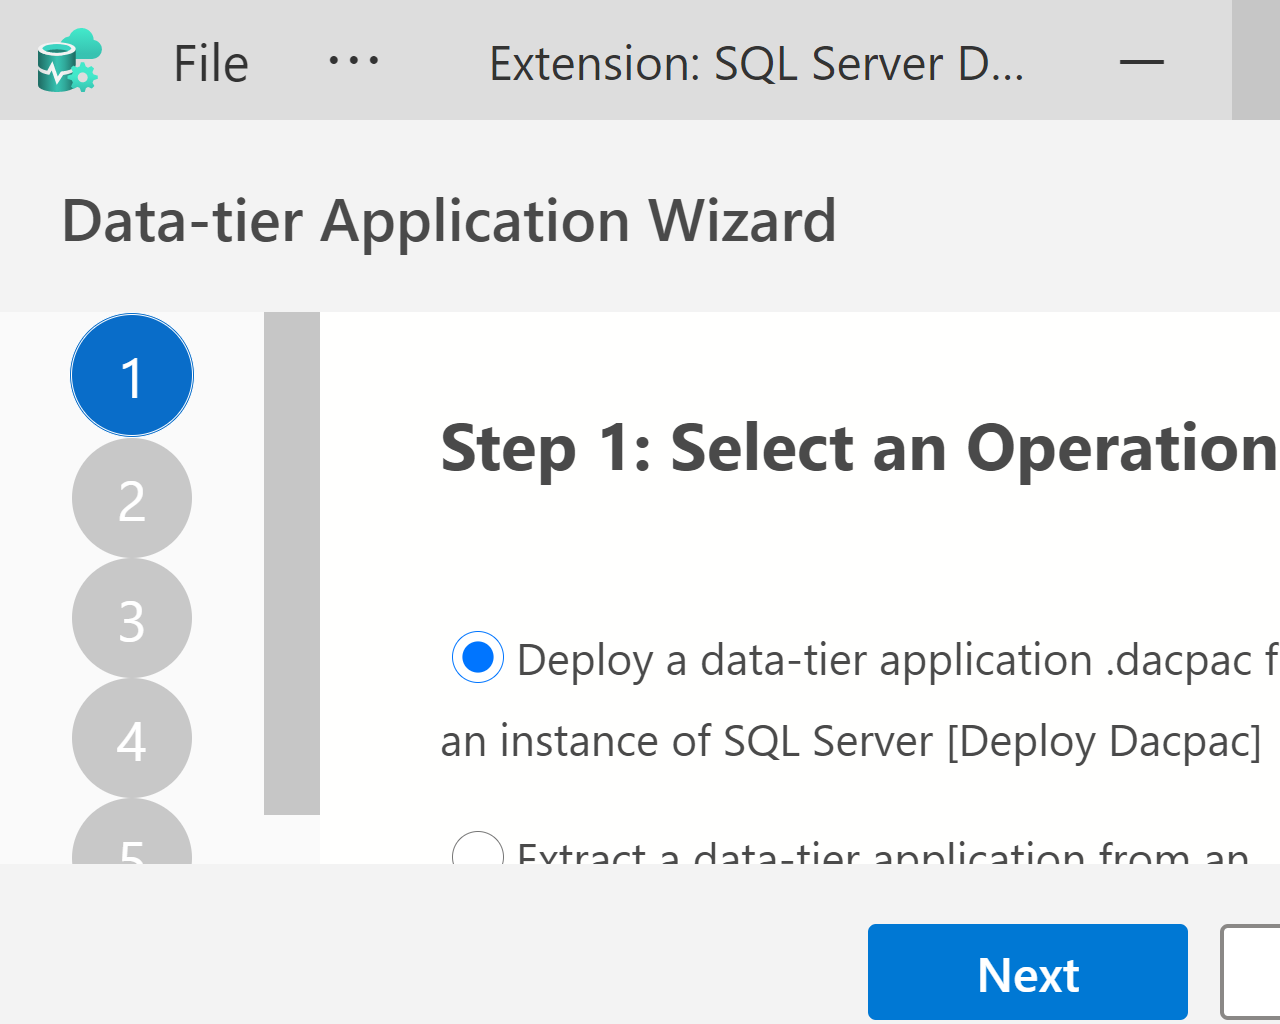Image resolution: width=1280 pixels, height=1024 pixels.
Task: Click the Step 1: Select an Operation heading
Action: pyautogui.click(x=855, y=447)
